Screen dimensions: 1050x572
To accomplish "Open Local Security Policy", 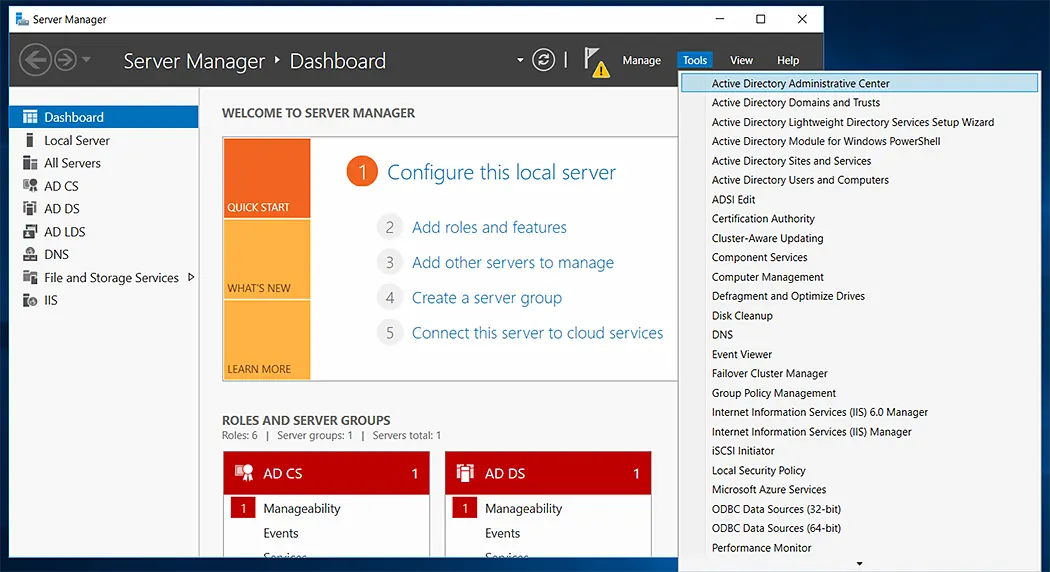I will click(859, 470).
